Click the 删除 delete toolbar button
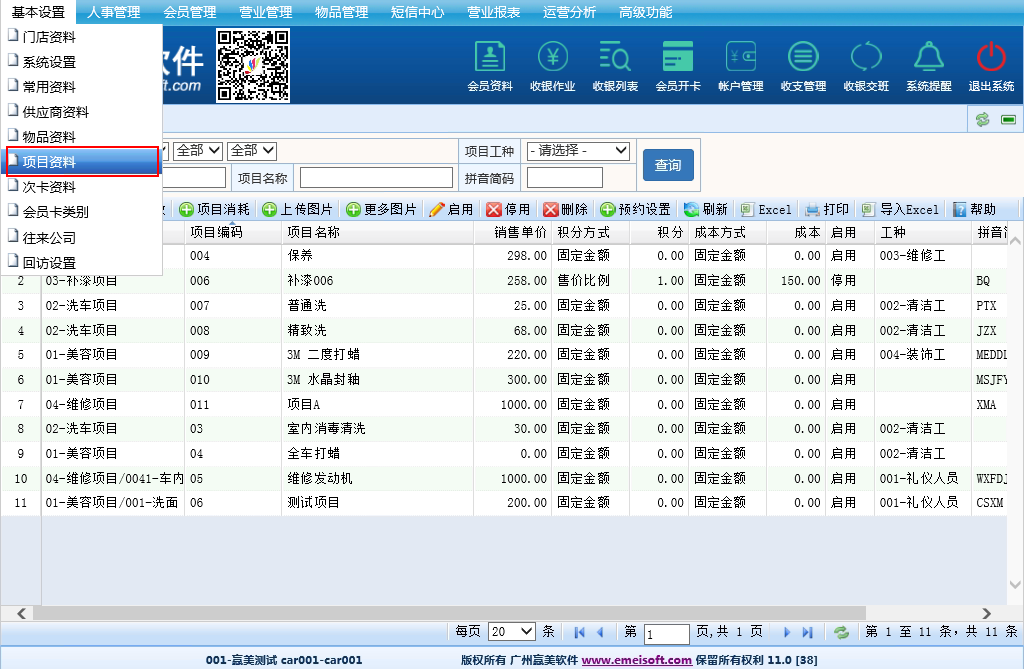This screenshot has height=669, width=1024. 565,210
